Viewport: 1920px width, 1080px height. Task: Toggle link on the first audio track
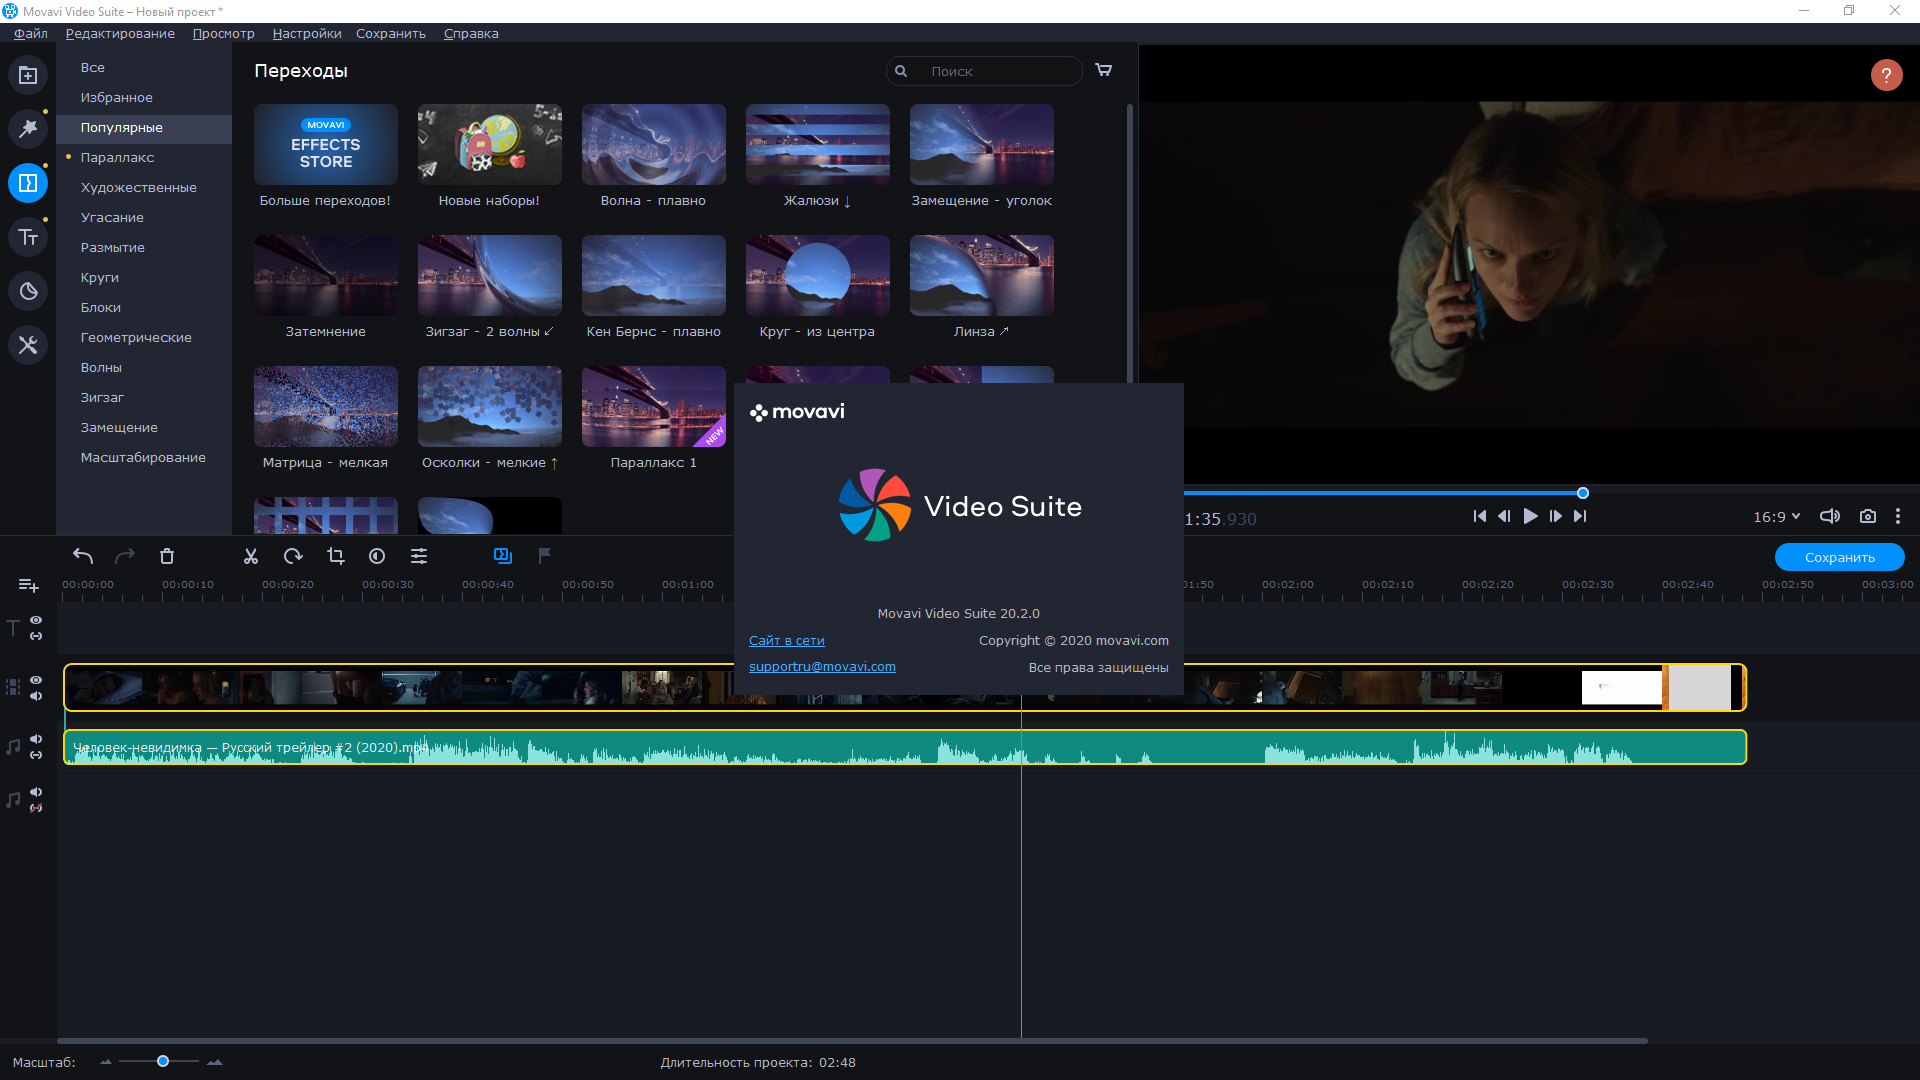click(36, 755)
